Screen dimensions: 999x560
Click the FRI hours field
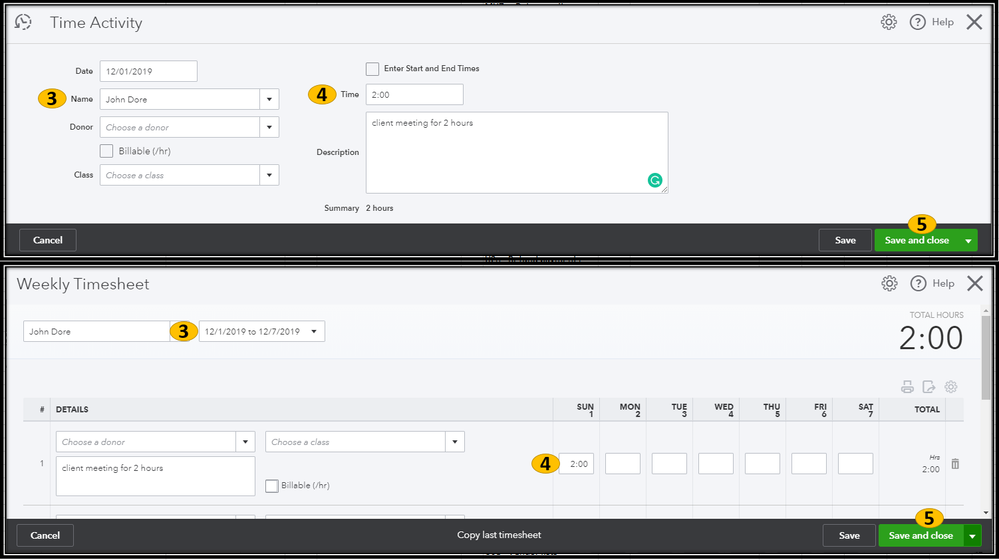pyautogui.click(x=809, y=464)
